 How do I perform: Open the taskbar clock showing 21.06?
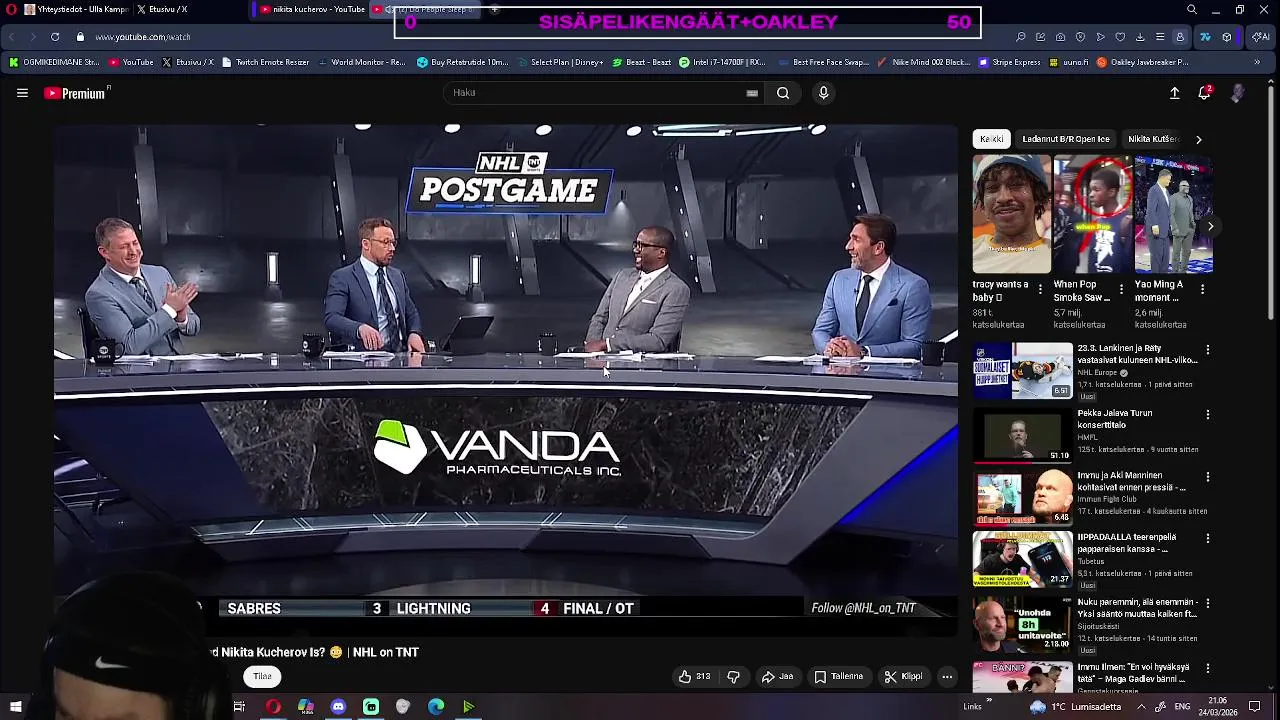[x=1217, y=707]
